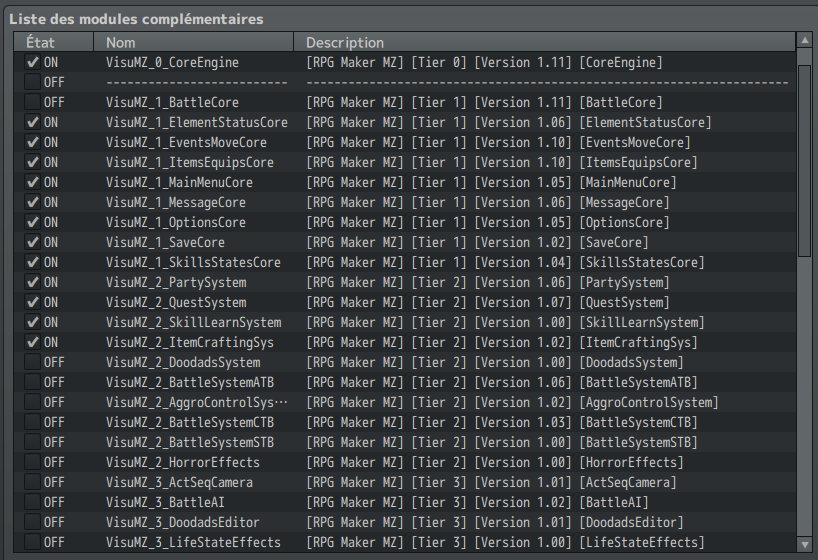Click the vertical scrollbar thumb
Image resolution: width=818 pixels, height=560 pixels.
click(x=804, y=161)
